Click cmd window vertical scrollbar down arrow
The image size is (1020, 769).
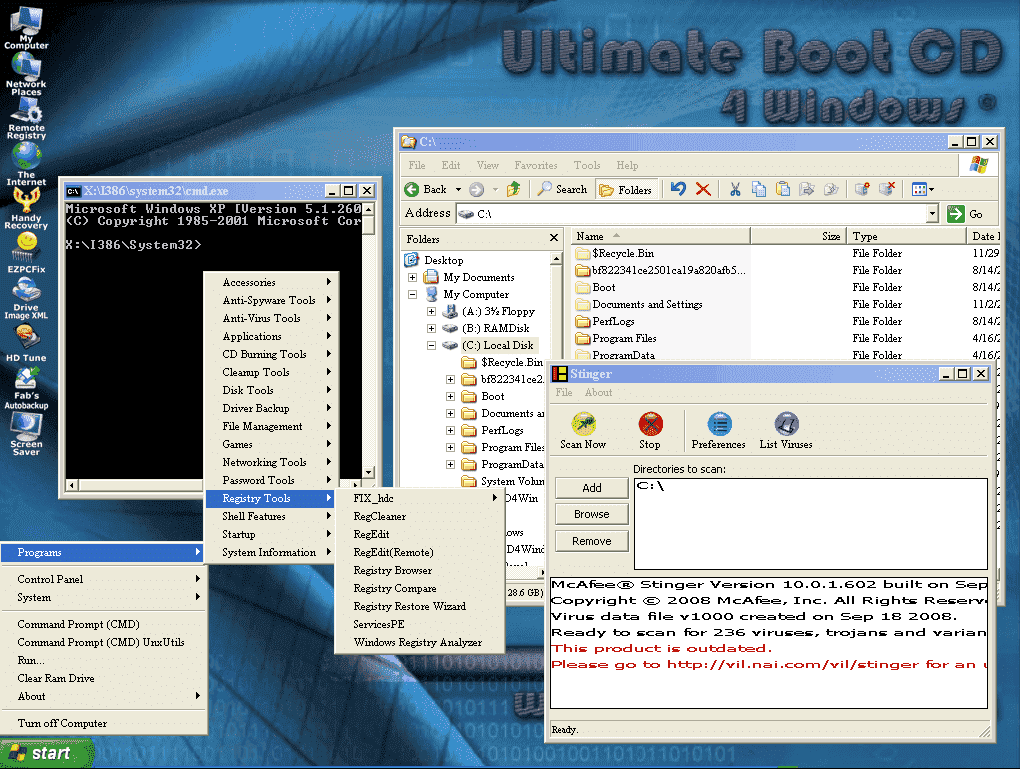[369, 472]
